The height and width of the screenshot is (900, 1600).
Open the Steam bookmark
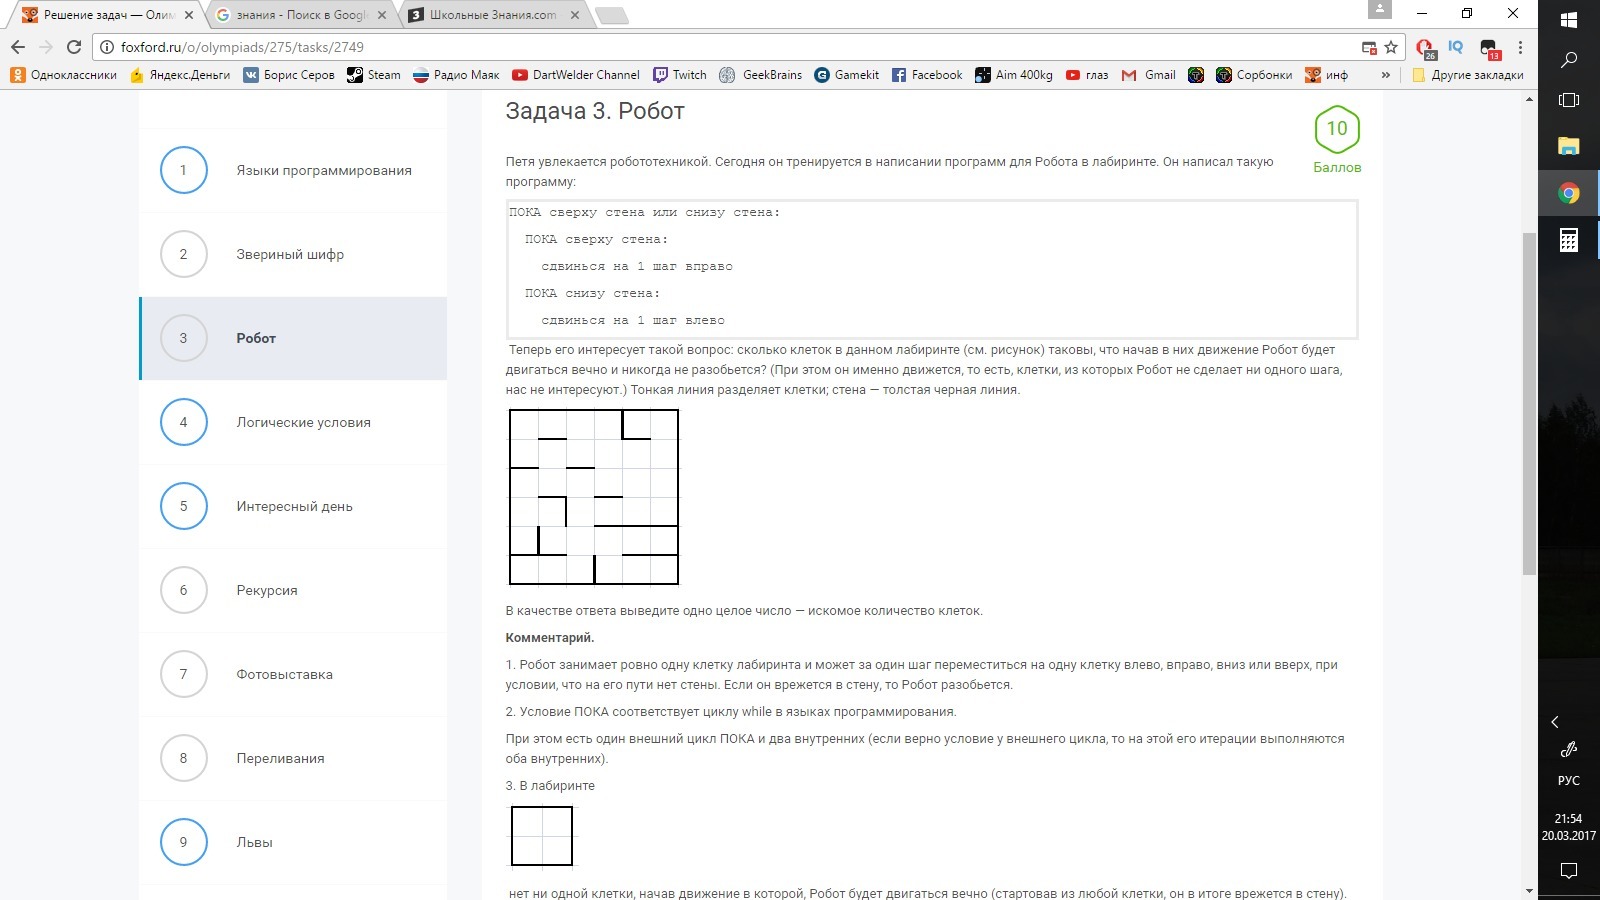pos(374,75)
